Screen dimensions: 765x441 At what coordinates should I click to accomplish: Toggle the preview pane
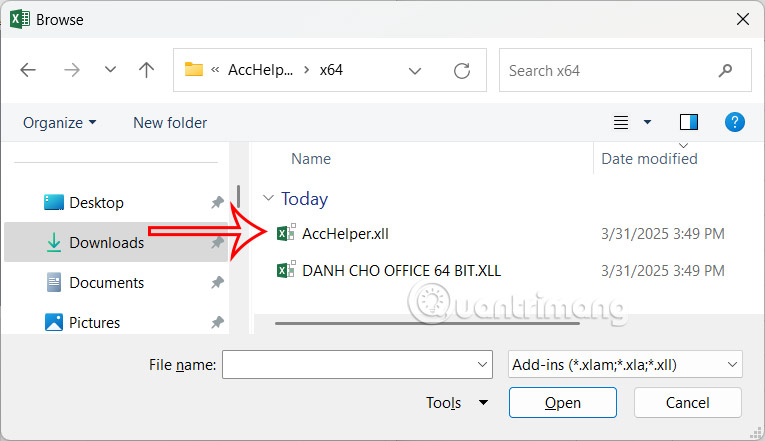[689, 122]
